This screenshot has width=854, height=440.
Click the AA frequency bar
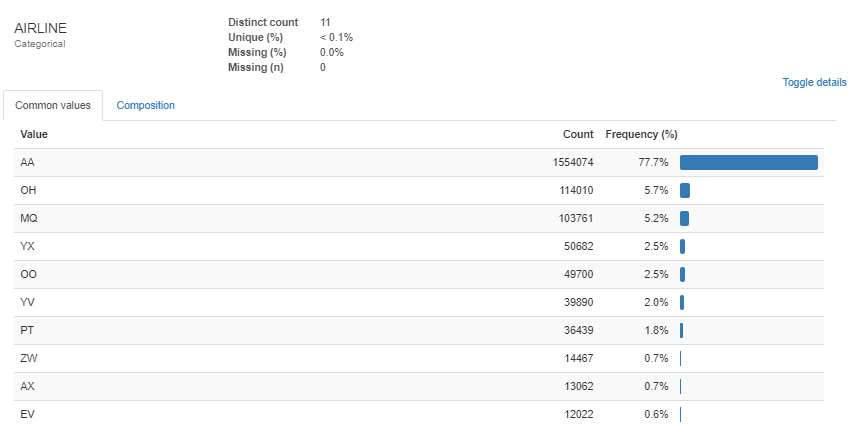(x=748, y=162)
